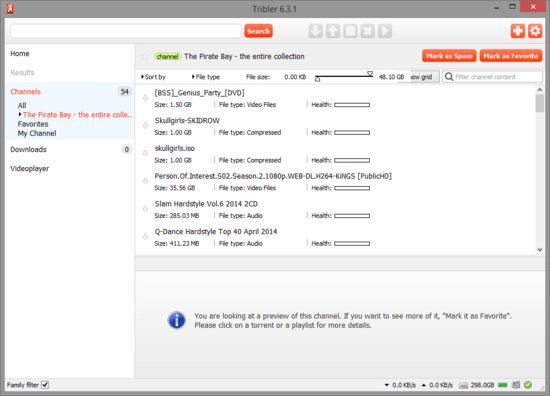This screenshot has width=550, height=396.
Task: Click the green connection bar indicator
Action: tap(503, 385)
